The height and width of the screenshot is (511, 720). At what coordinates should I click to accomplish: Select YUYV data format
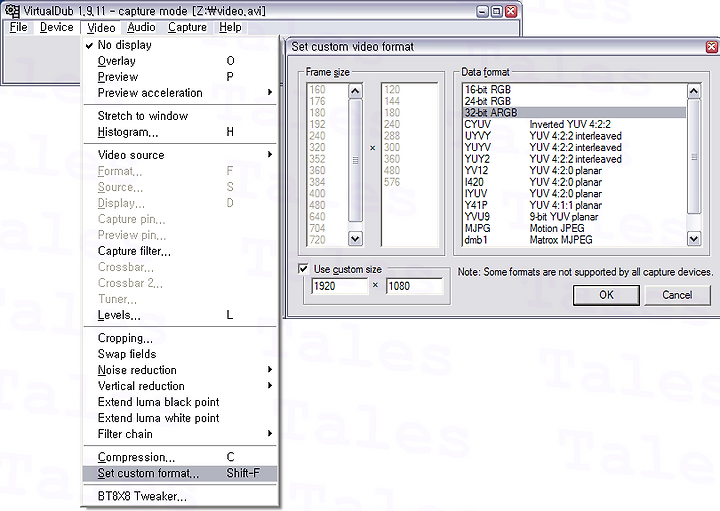pos(574,147)
